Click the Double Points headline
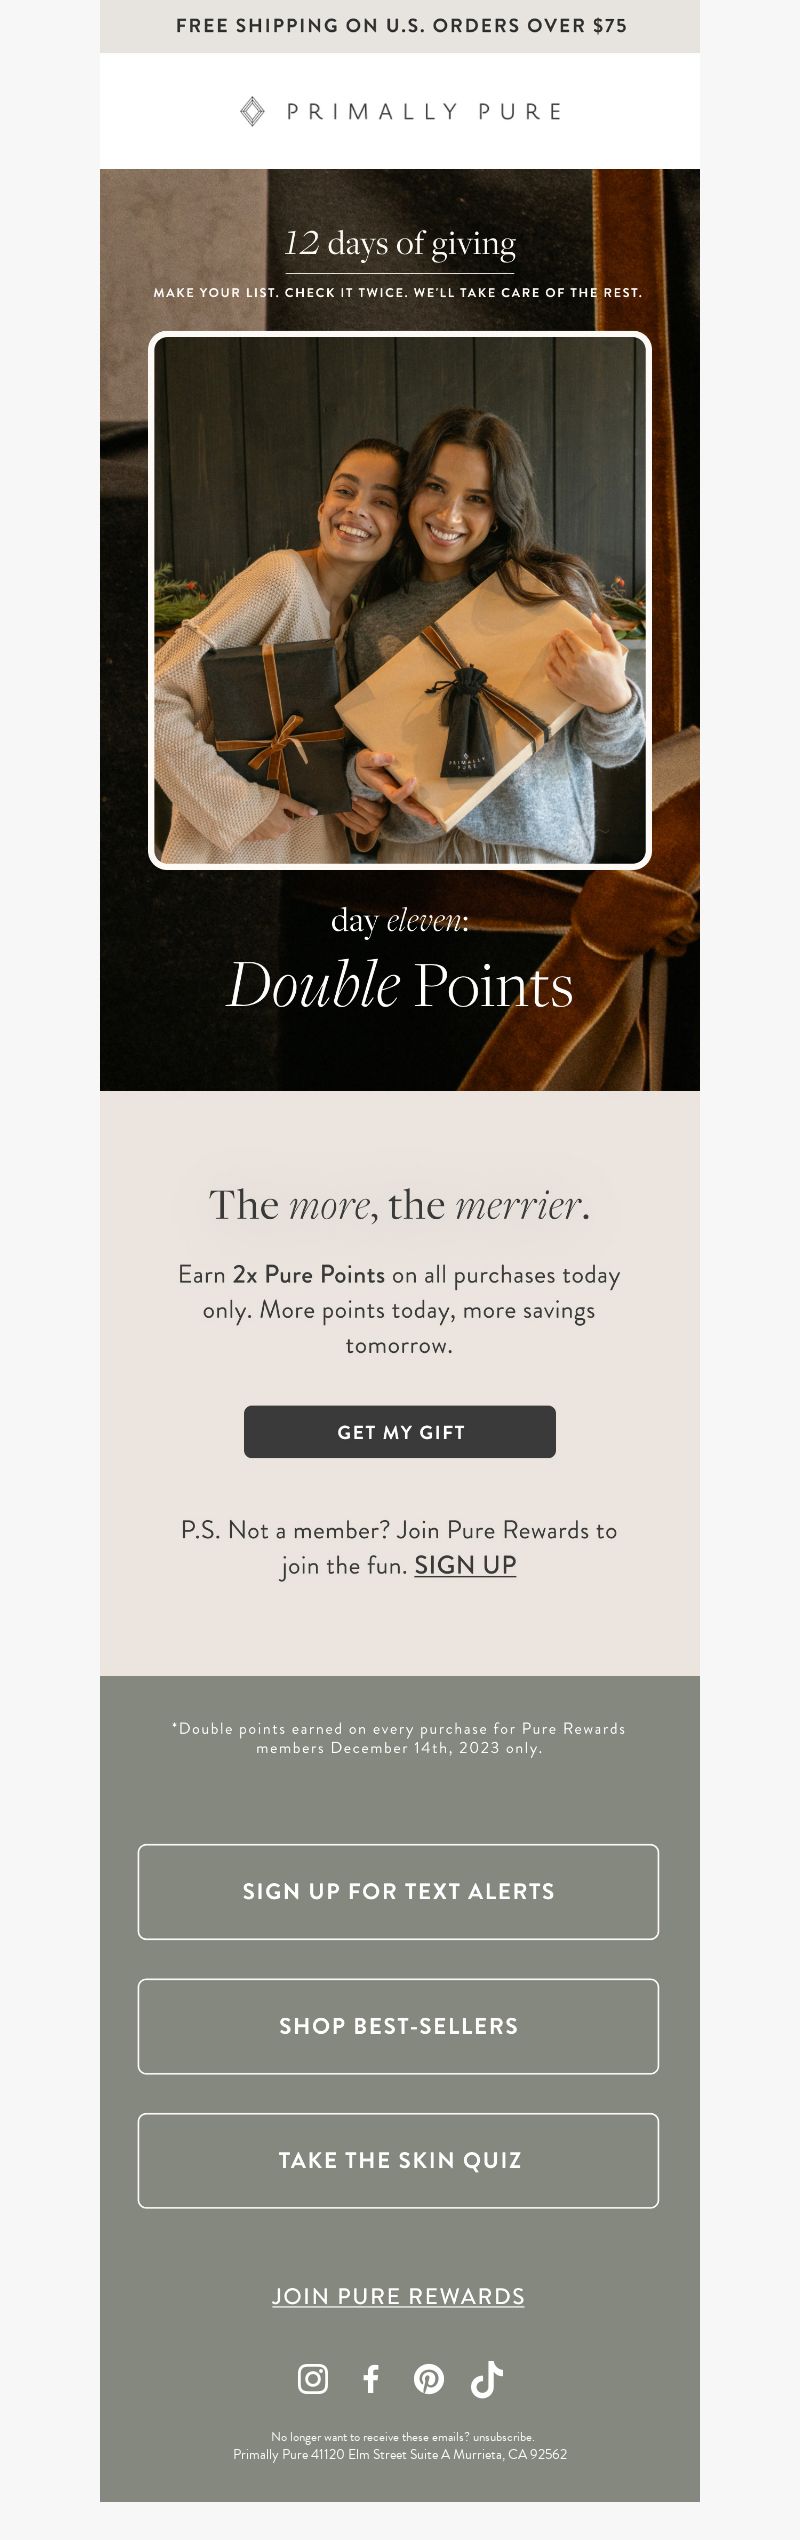This screenshot has width=800, height=2540. (x=400, y=985)
